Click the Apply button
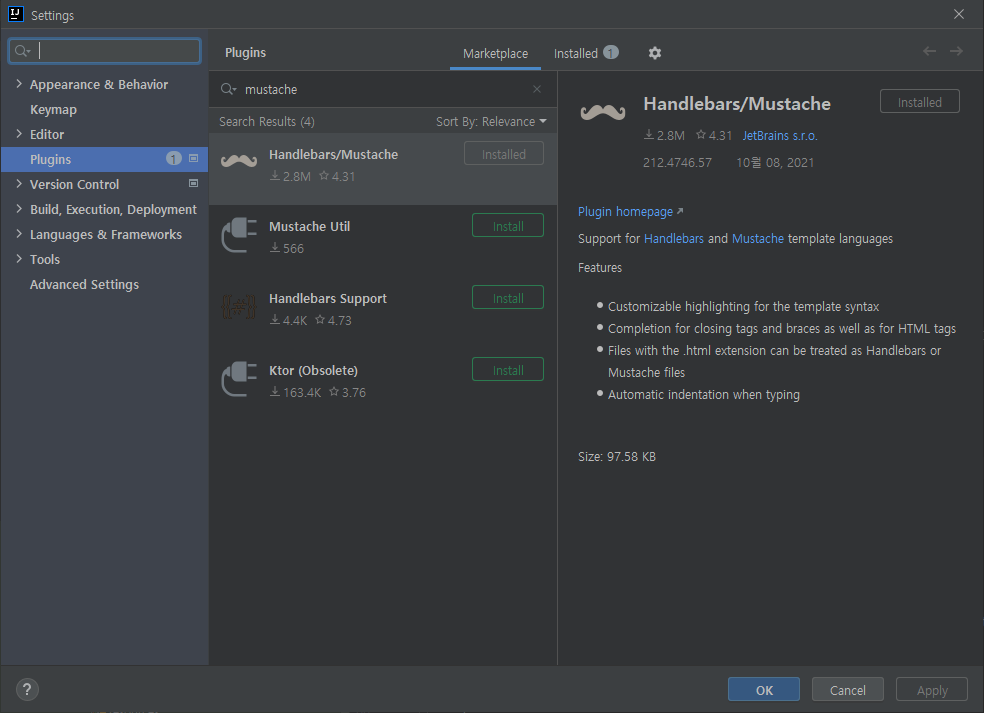 click(932, 690)
